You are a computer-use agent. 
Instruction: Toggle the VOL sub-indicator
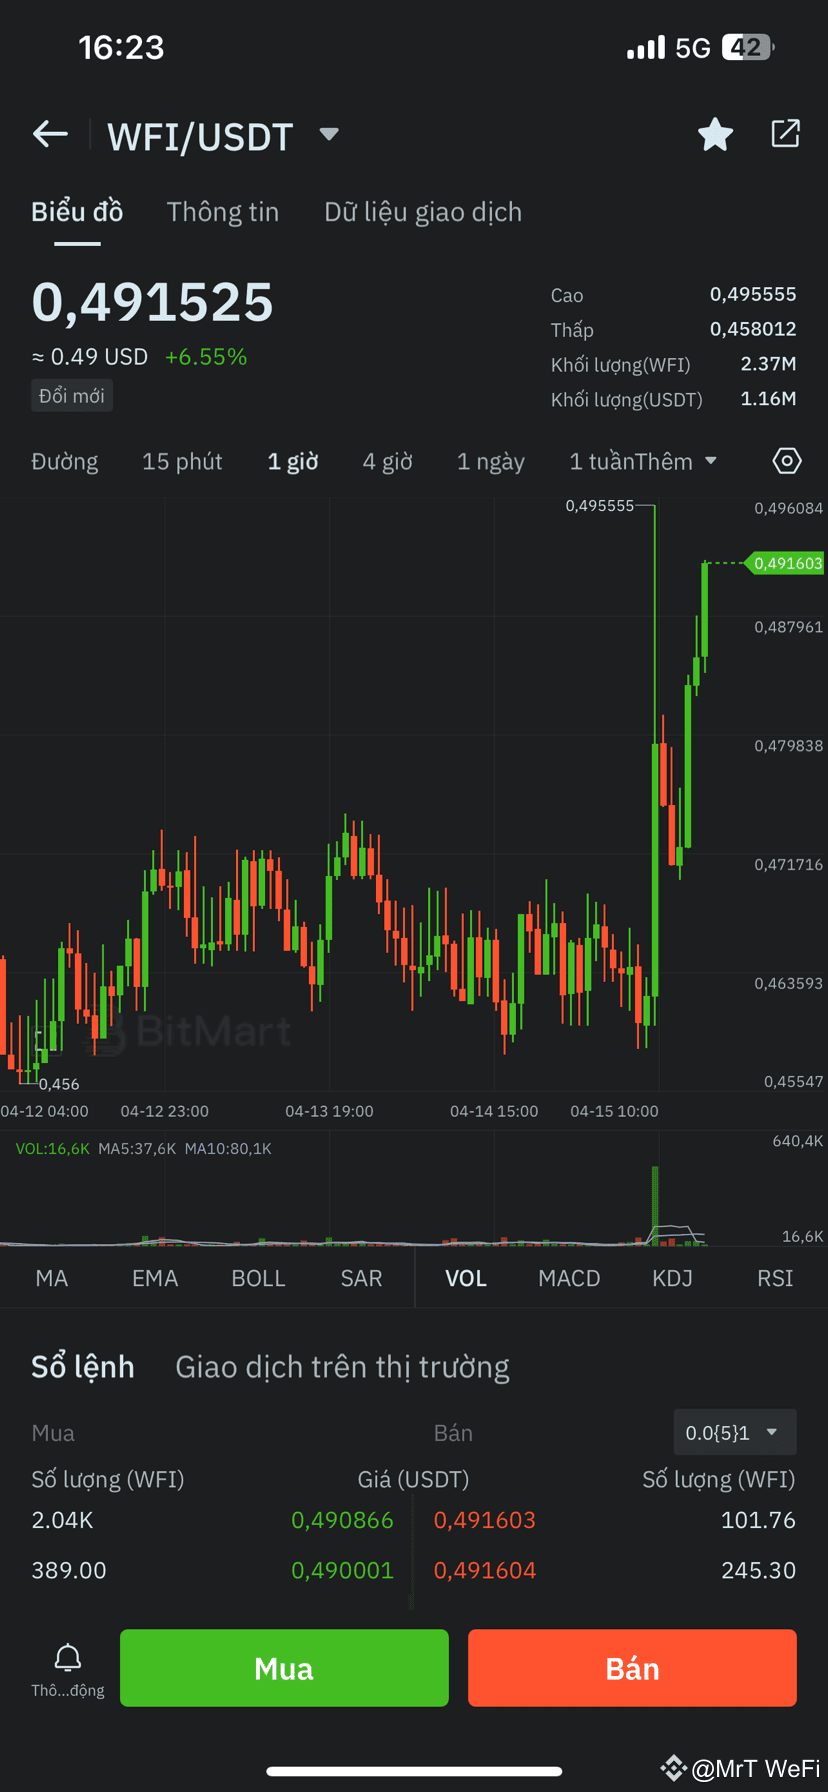tap(466, 1278)
